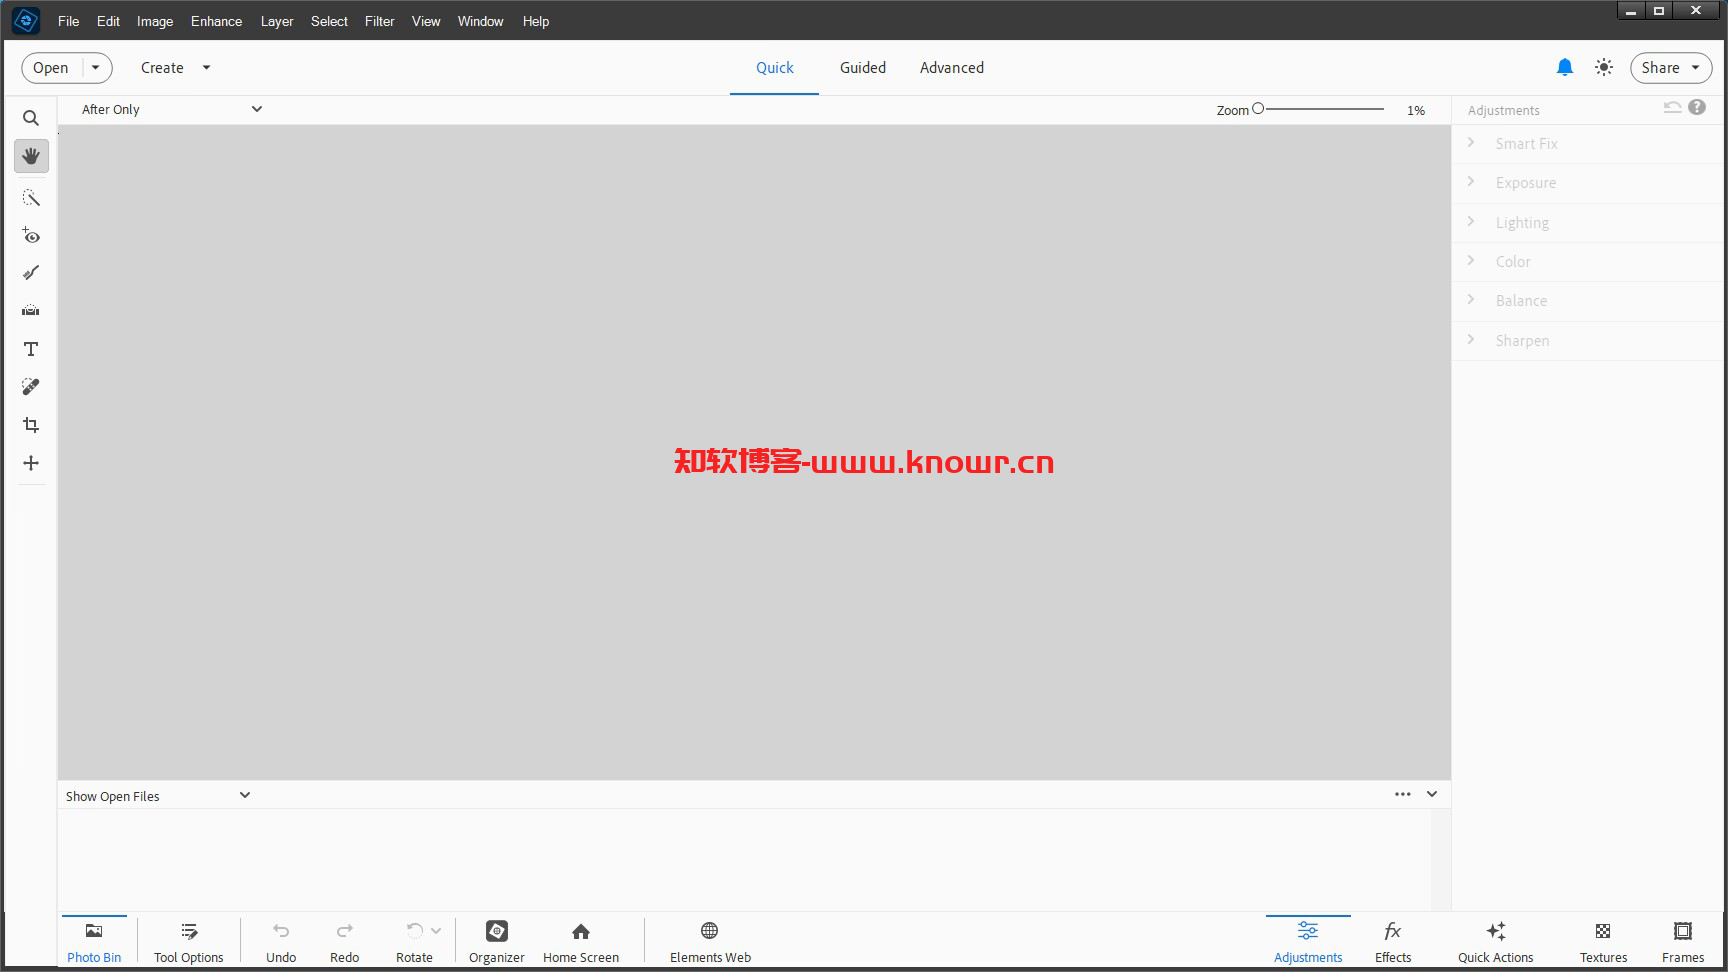Open the Filter menu

pyautogui.click(x=379, y=21)
